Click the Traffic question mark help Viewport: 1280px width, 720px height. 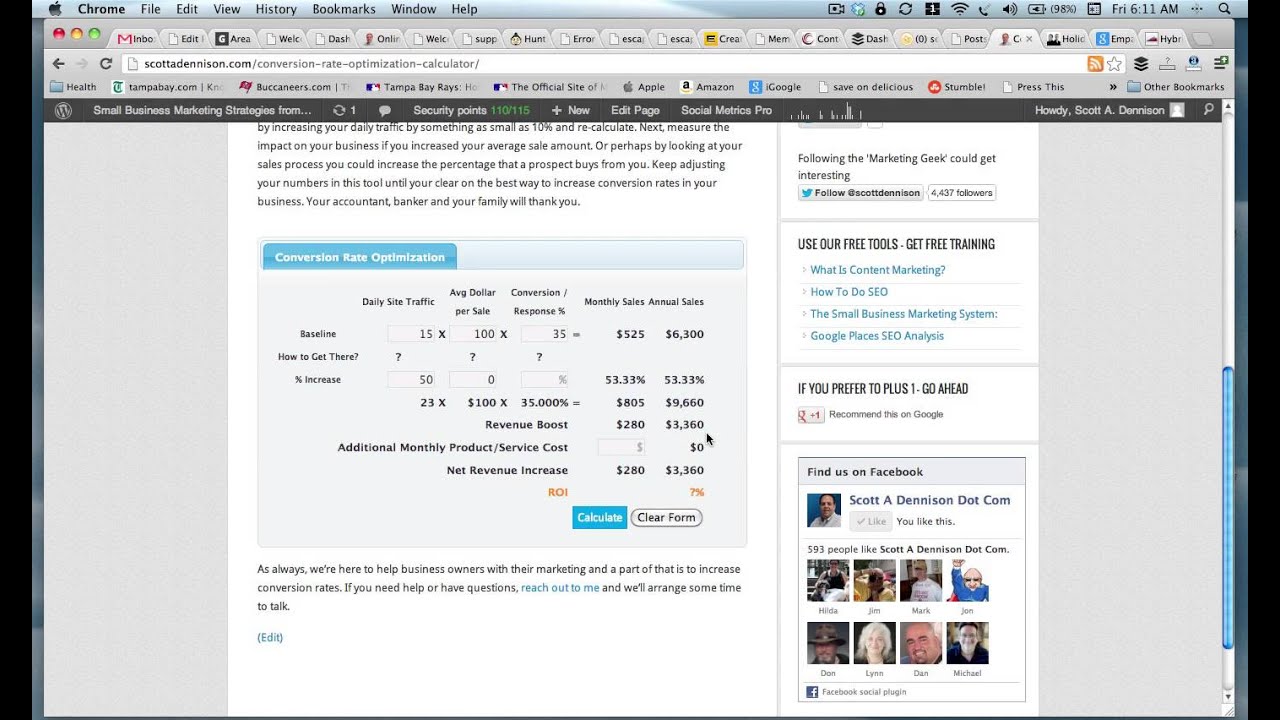(398, 357)
